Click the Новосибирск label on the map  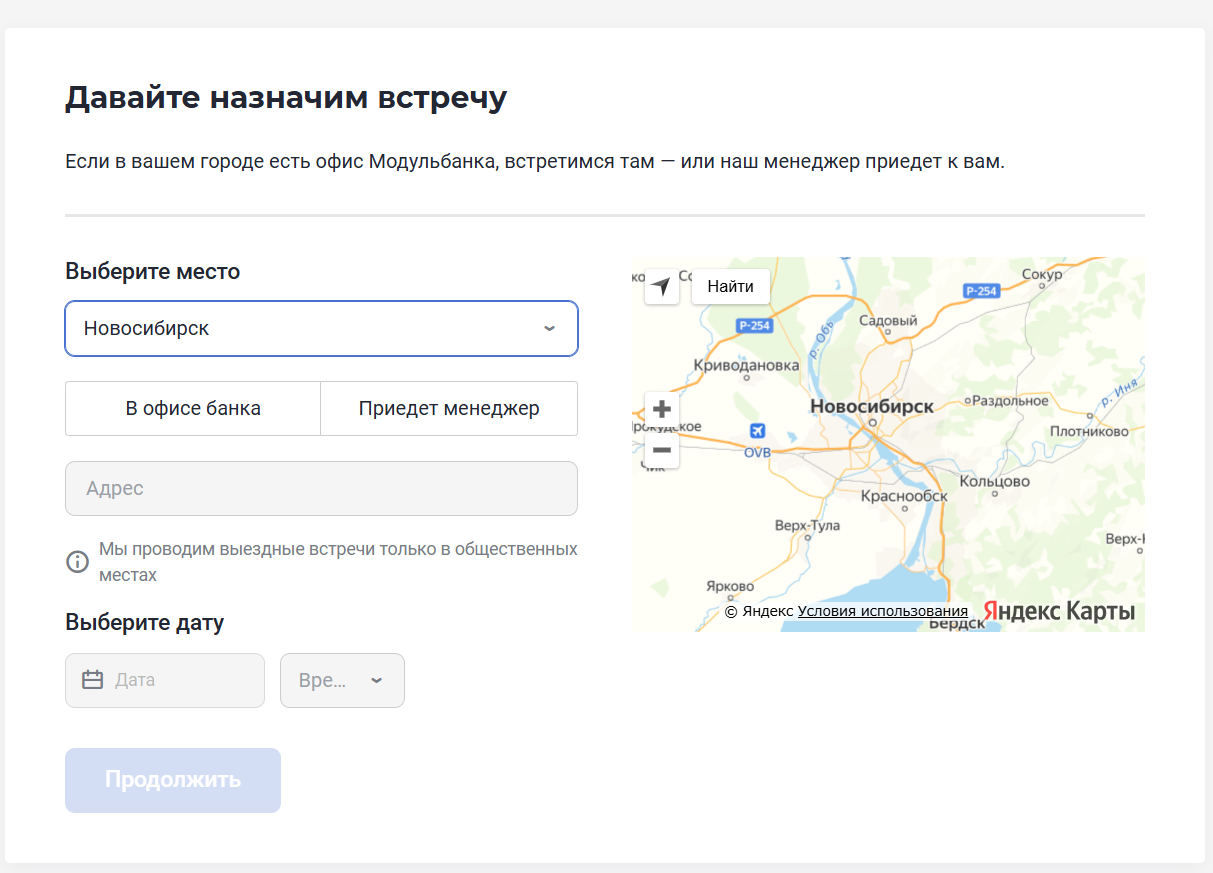click(x=872, y=406)
